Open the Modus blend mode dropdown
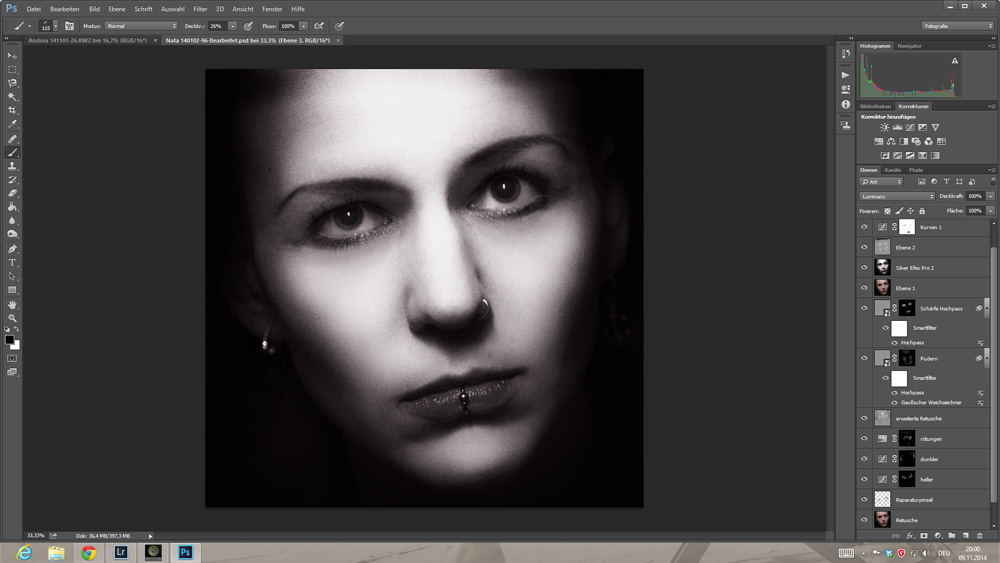 [x=140, y=26]
